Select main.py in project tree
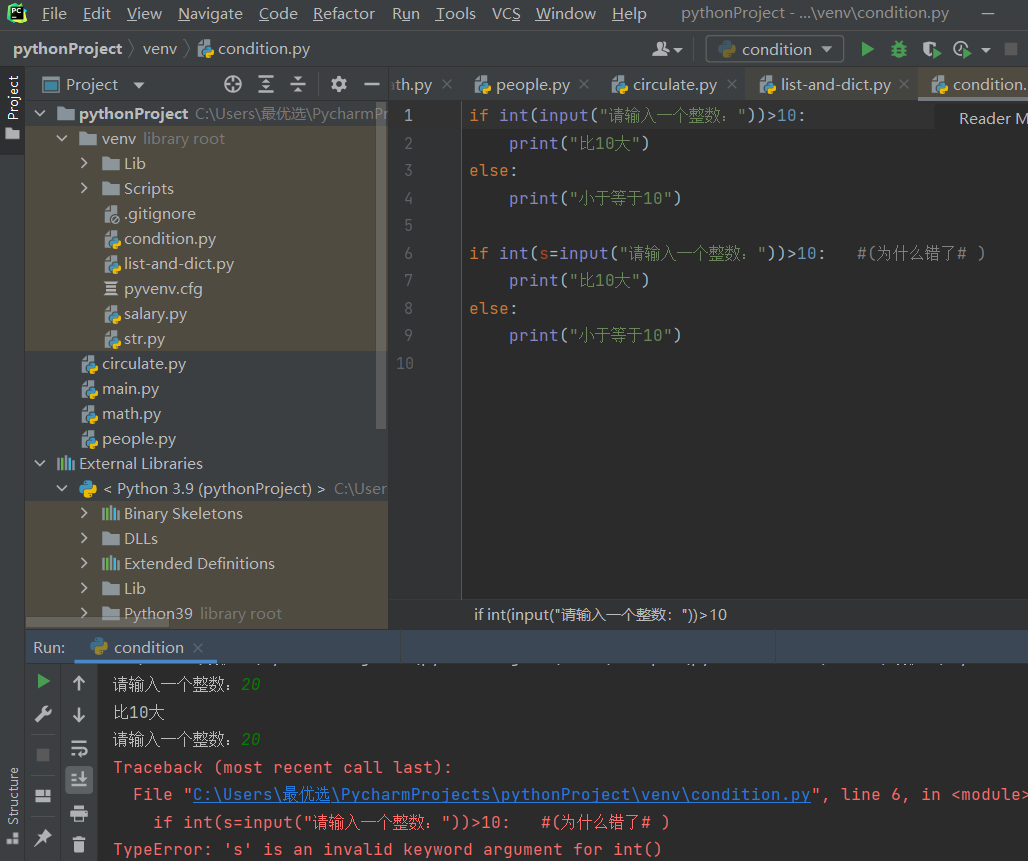The width and height of the screenshot is (1028, 861). pyautogui.click(x=130, y=389)
